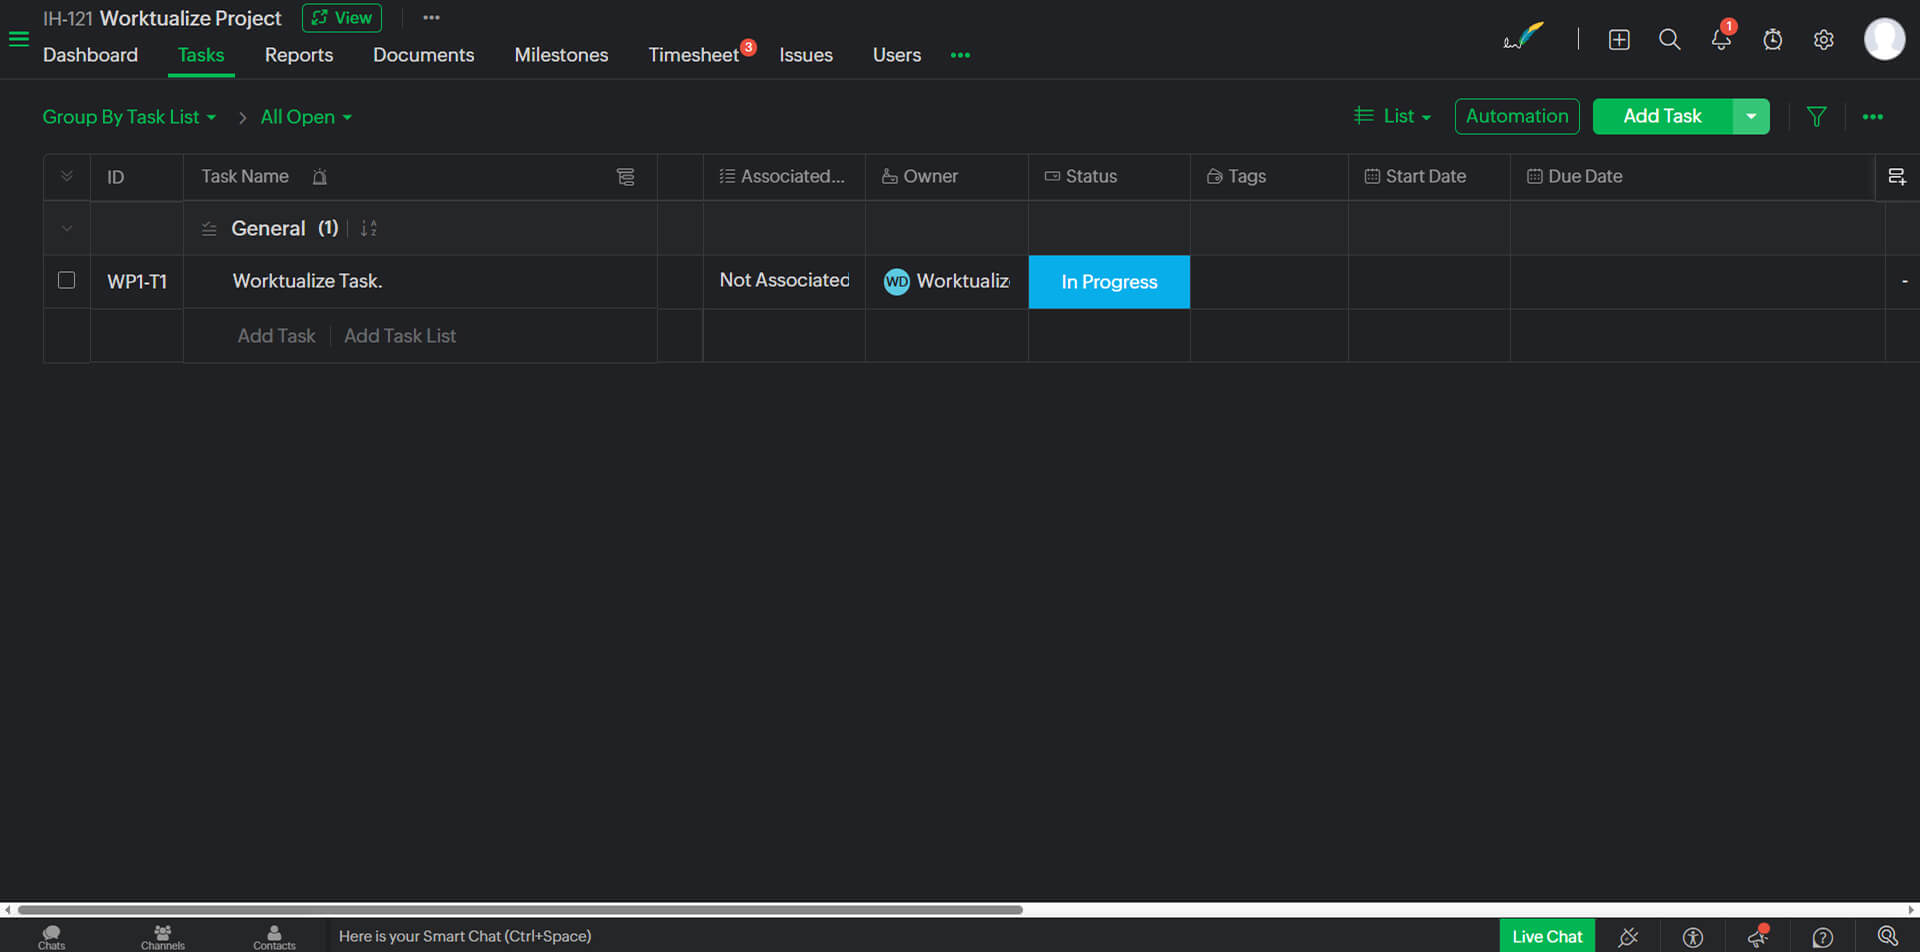Viewport: 1920px width, 952px height.
Task: Expand the All Open filter dropdown
Action: tap(306, 117)
